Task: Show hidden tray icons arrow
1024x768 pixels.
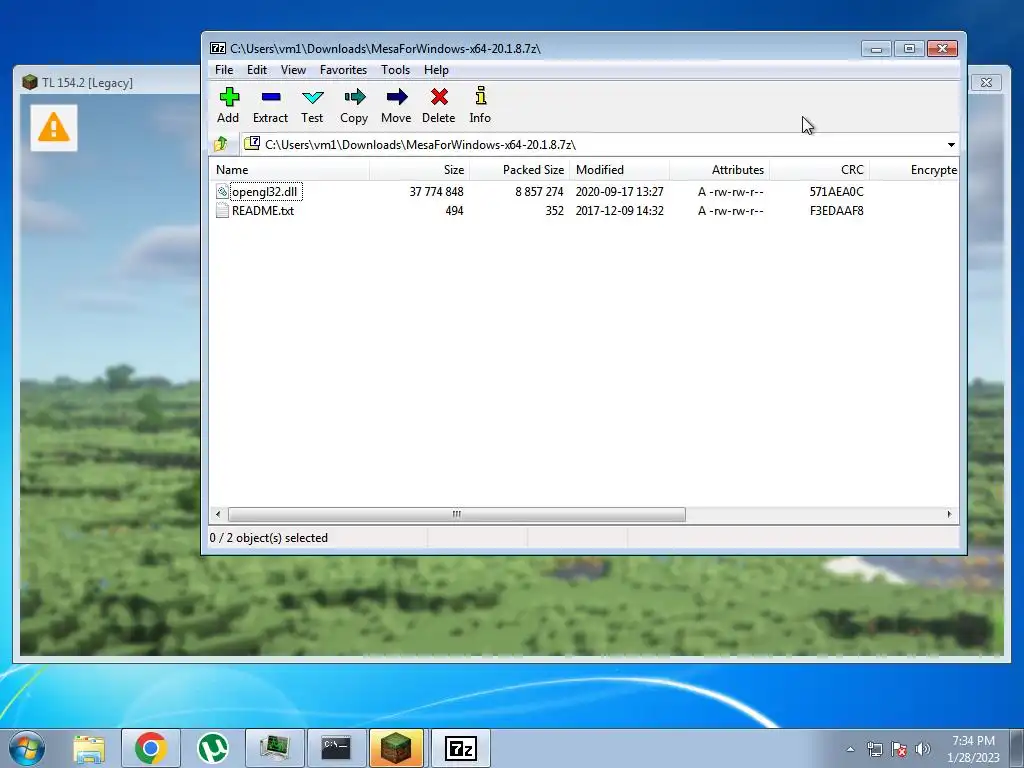Action: pos(850,749)
